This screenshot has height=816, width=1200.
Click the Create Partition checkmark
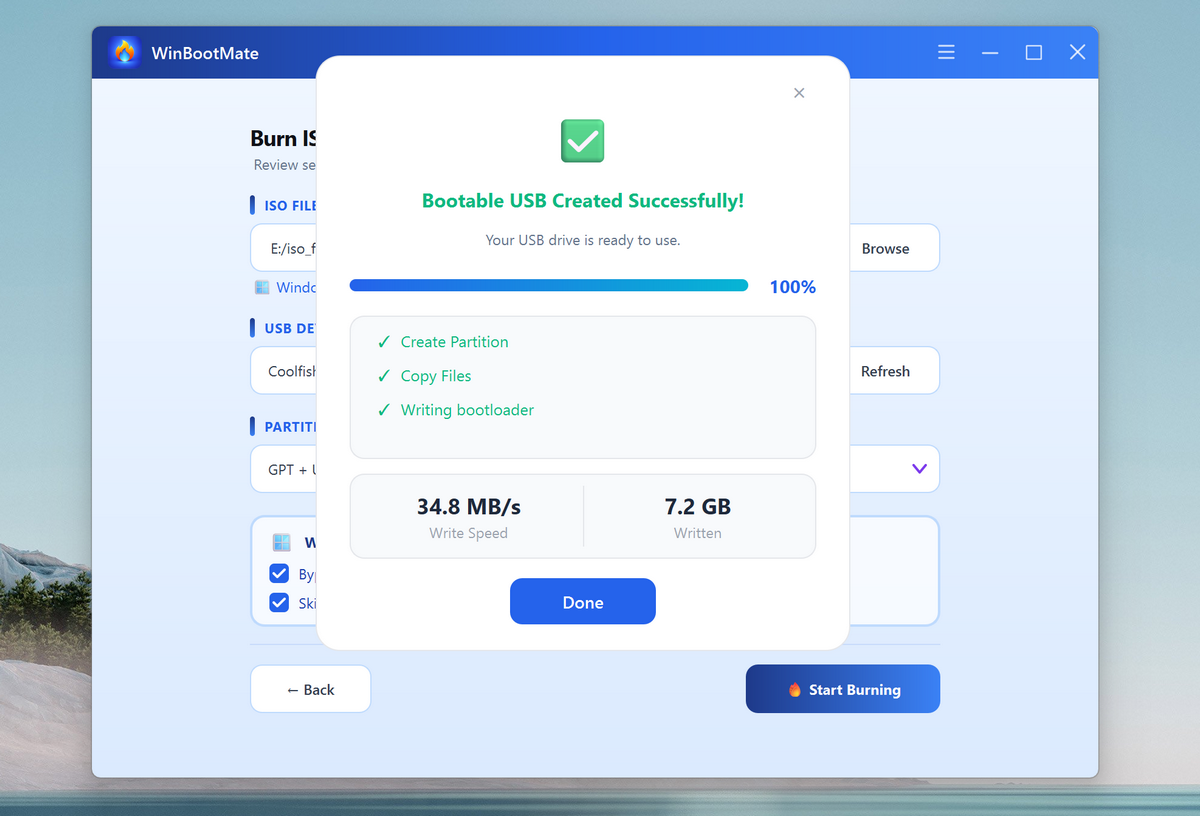point(384,342)
